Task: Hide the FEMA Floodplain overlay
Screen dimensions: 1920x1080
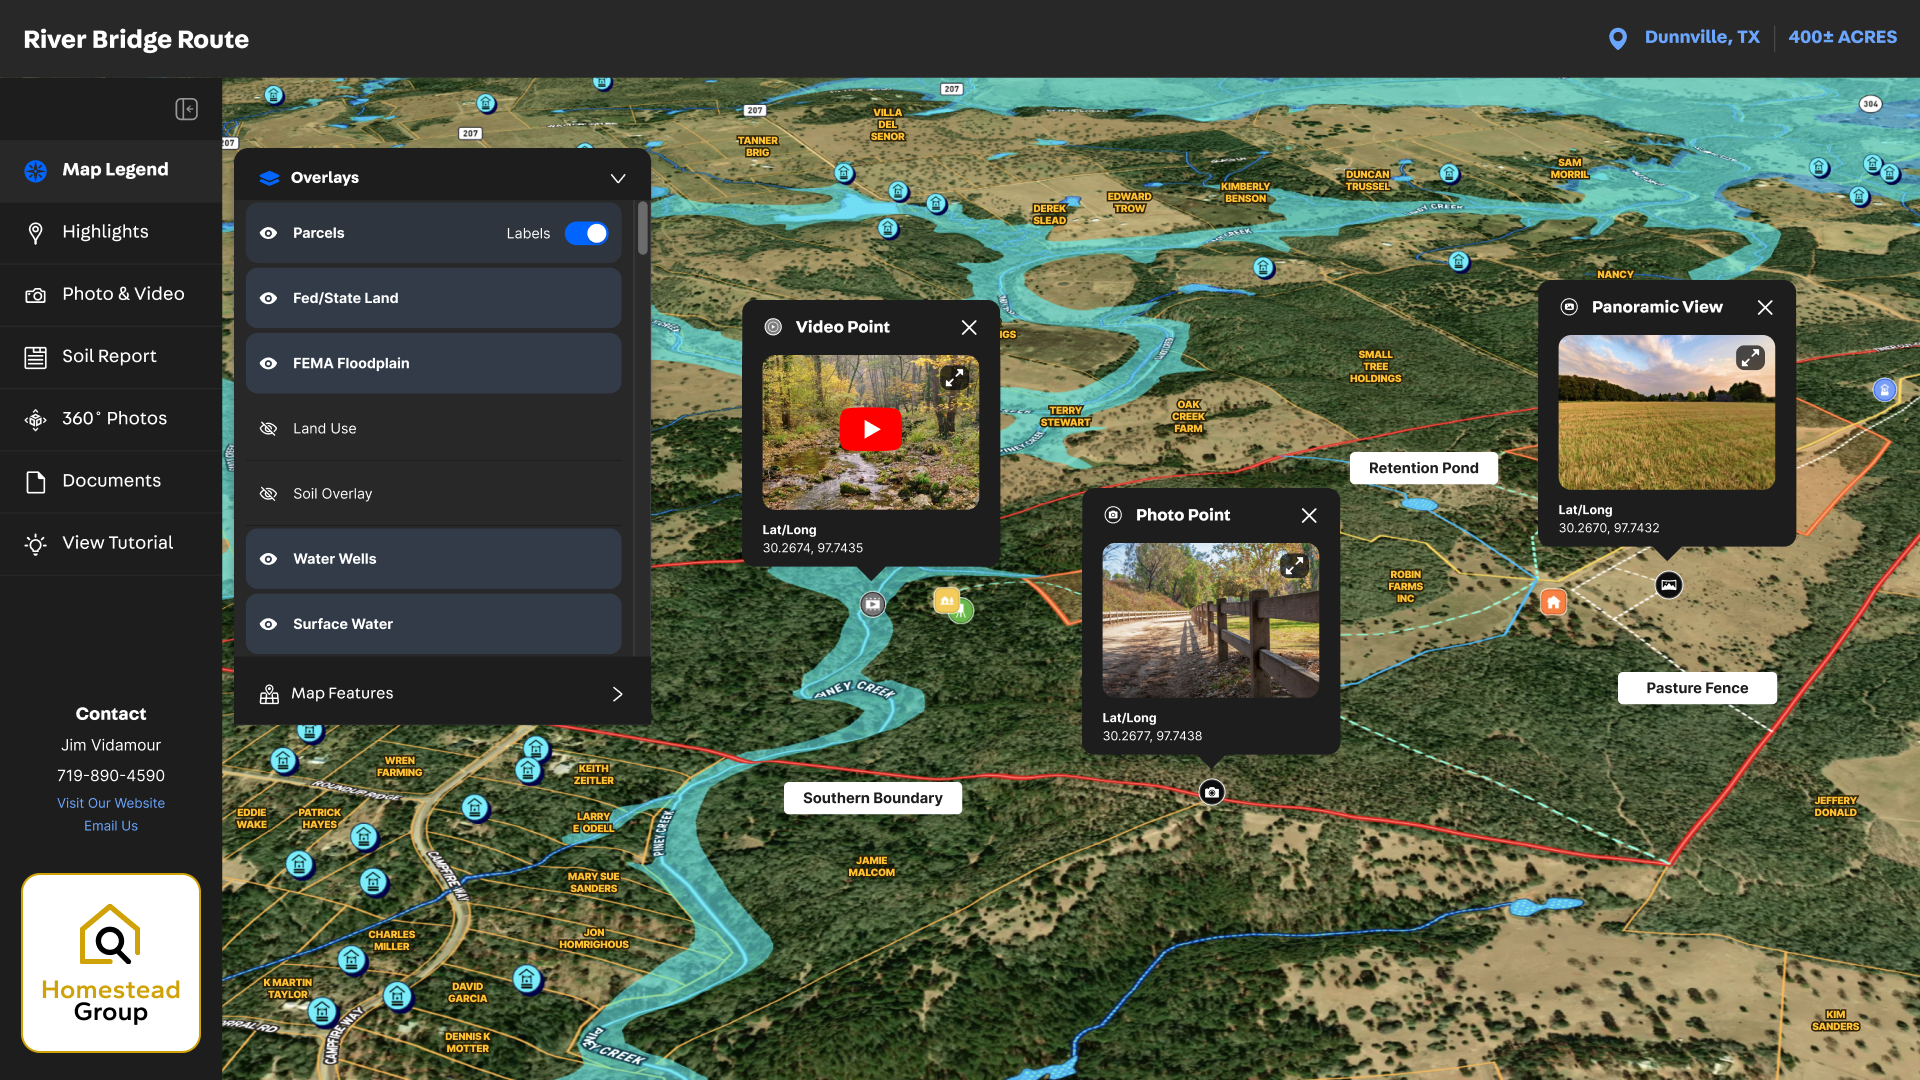Action: pyautogui.click(x=269, y=364)
